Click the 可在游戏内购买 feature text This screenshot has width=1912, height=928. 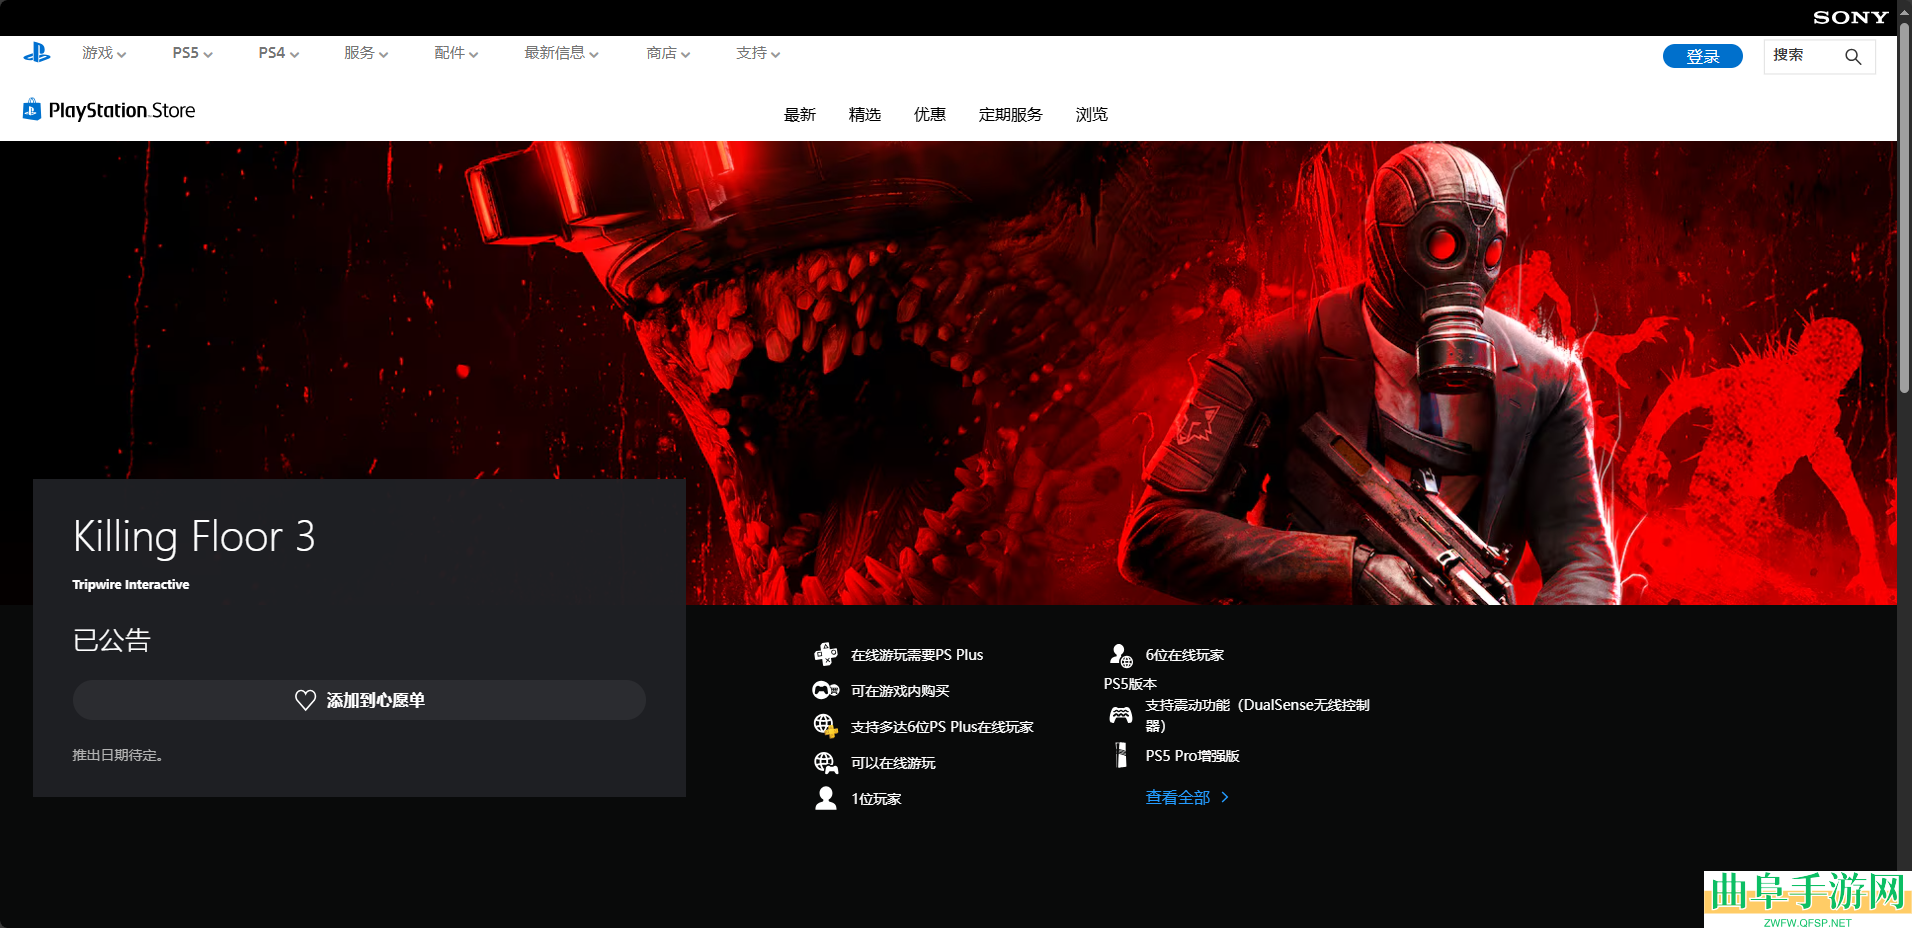(900, 691)
